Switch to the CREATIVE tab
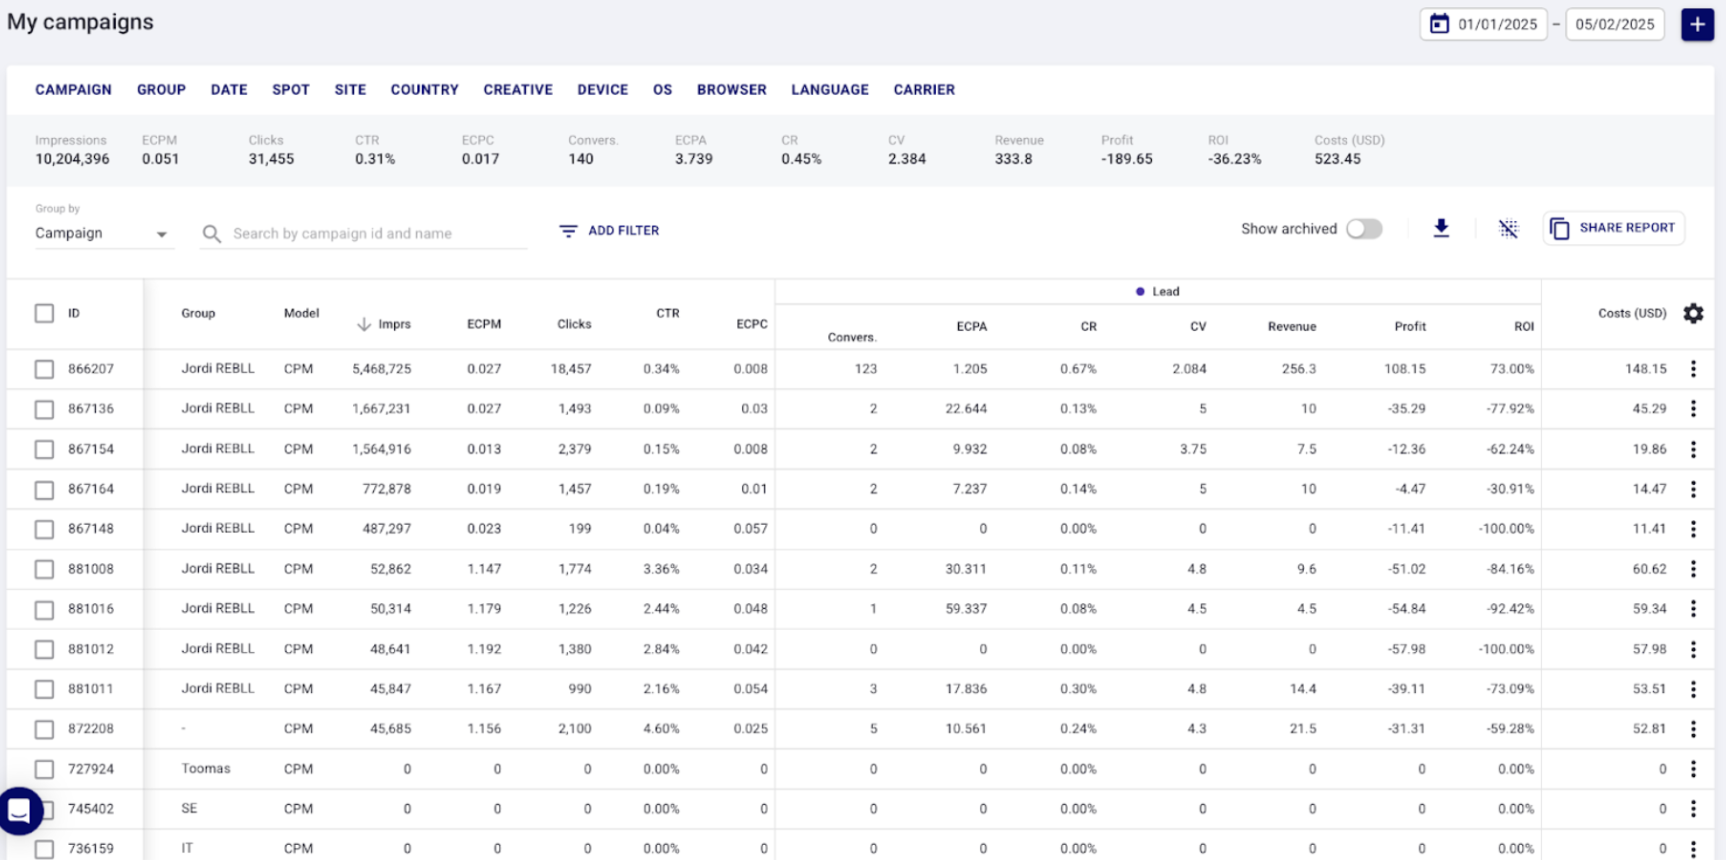Viewport: 1726px width, 860px height. 518,89
